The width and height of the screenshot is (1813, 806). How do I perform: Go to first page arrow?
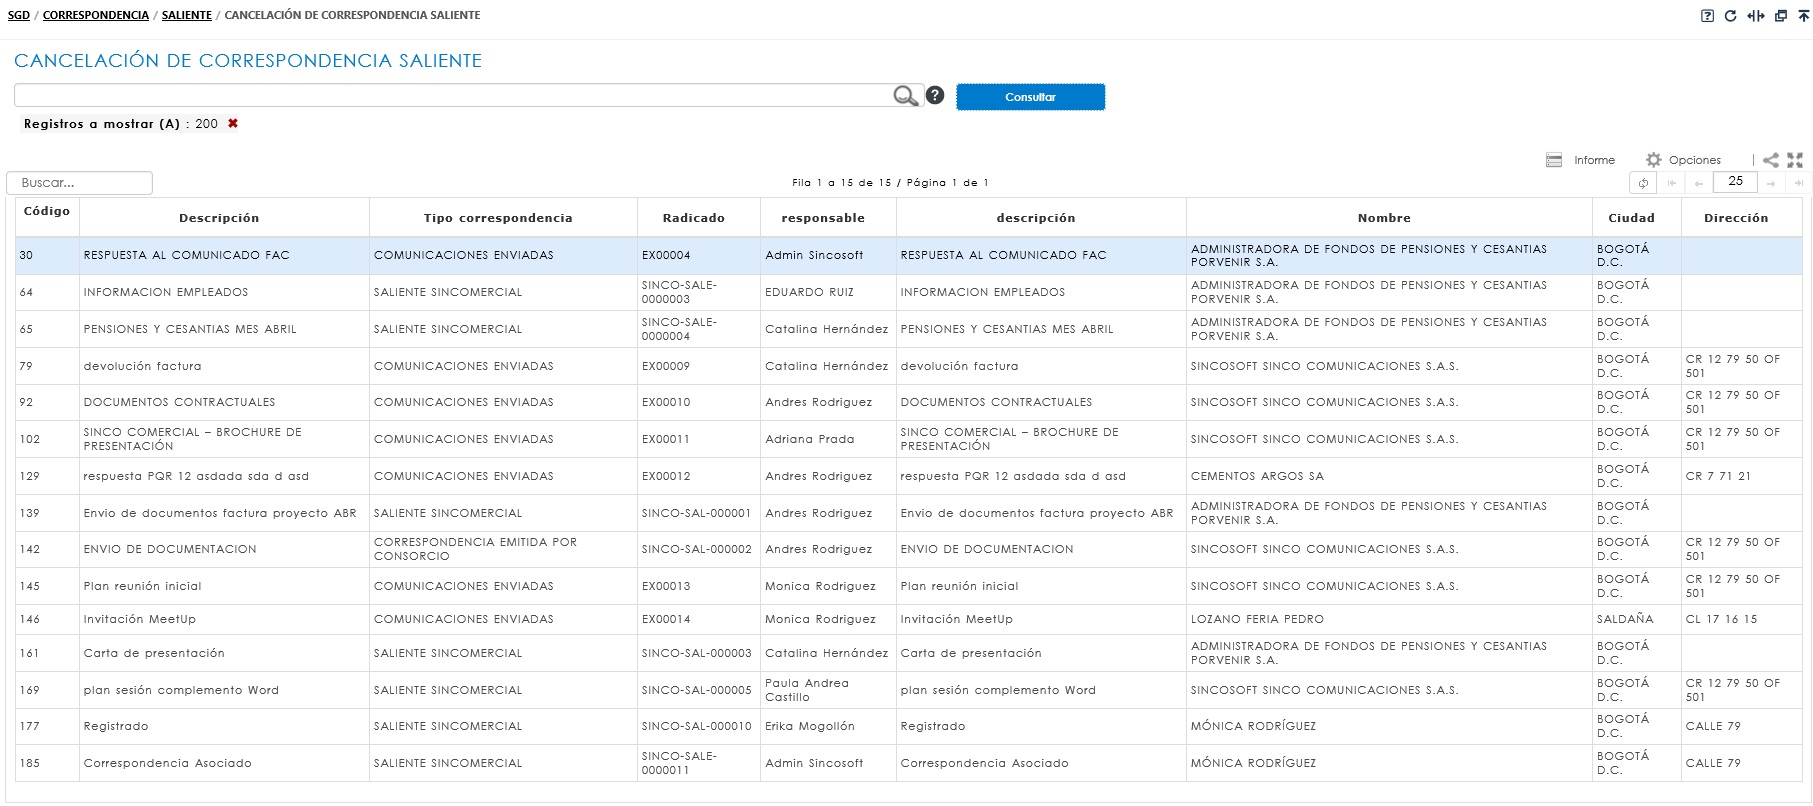[x=1671, y=183]
